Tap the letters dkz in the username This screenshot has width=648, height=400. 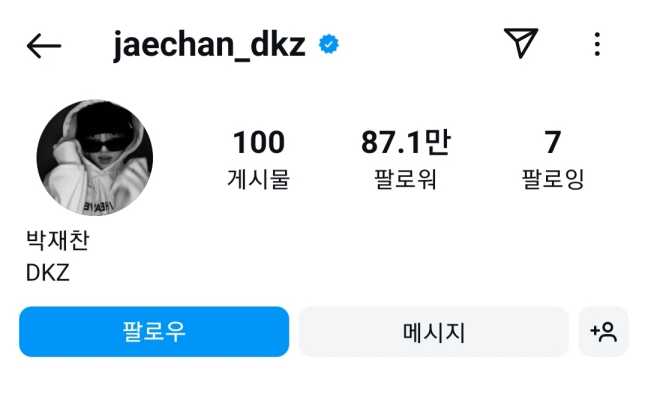[278, 43]
